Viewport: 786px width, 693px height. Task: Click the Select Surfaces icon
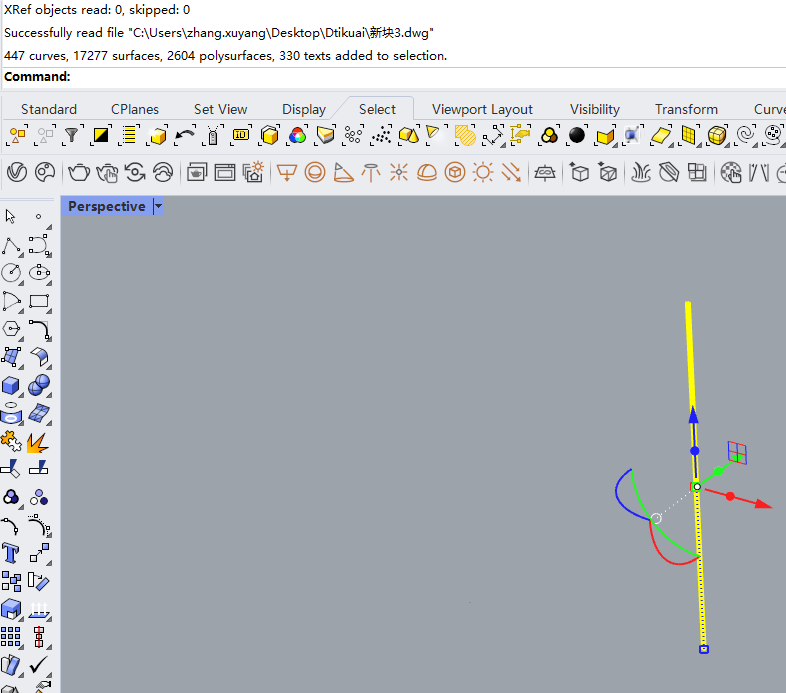tap(661, 135)
